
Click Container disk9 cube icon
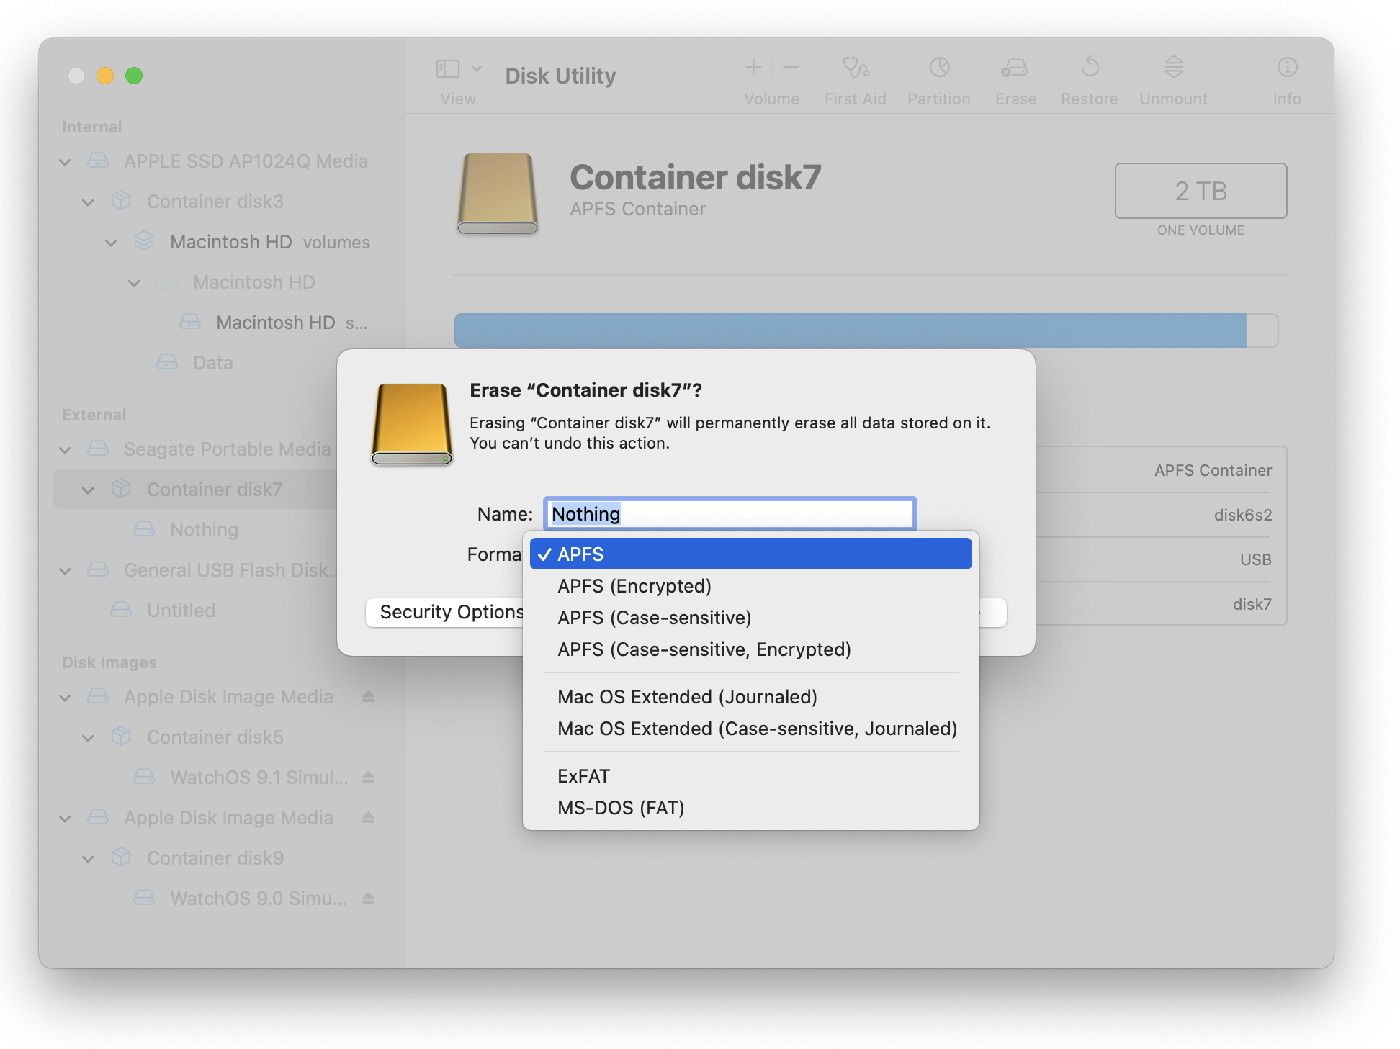tap(121, 858)
